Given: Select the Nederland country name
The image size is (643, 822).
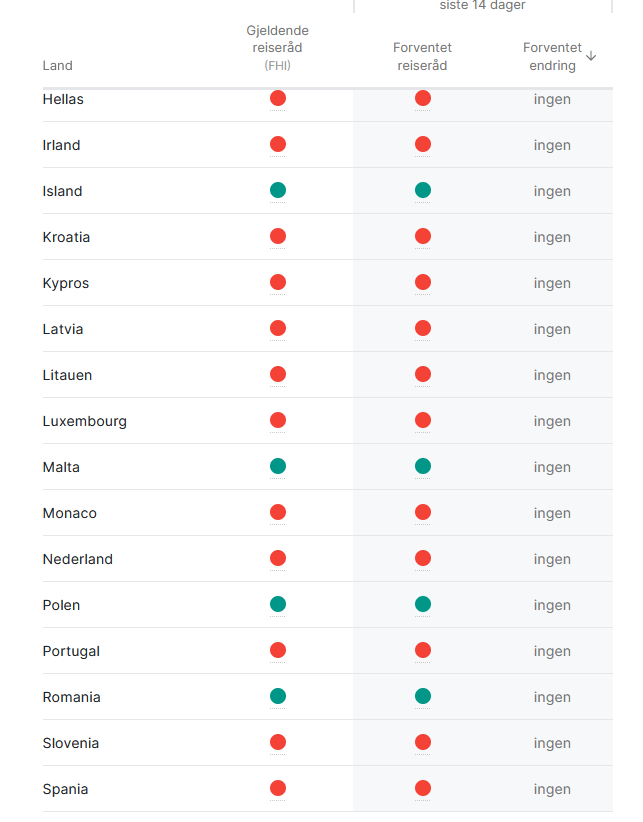Looking at the screenshot, I should point(77,559).
